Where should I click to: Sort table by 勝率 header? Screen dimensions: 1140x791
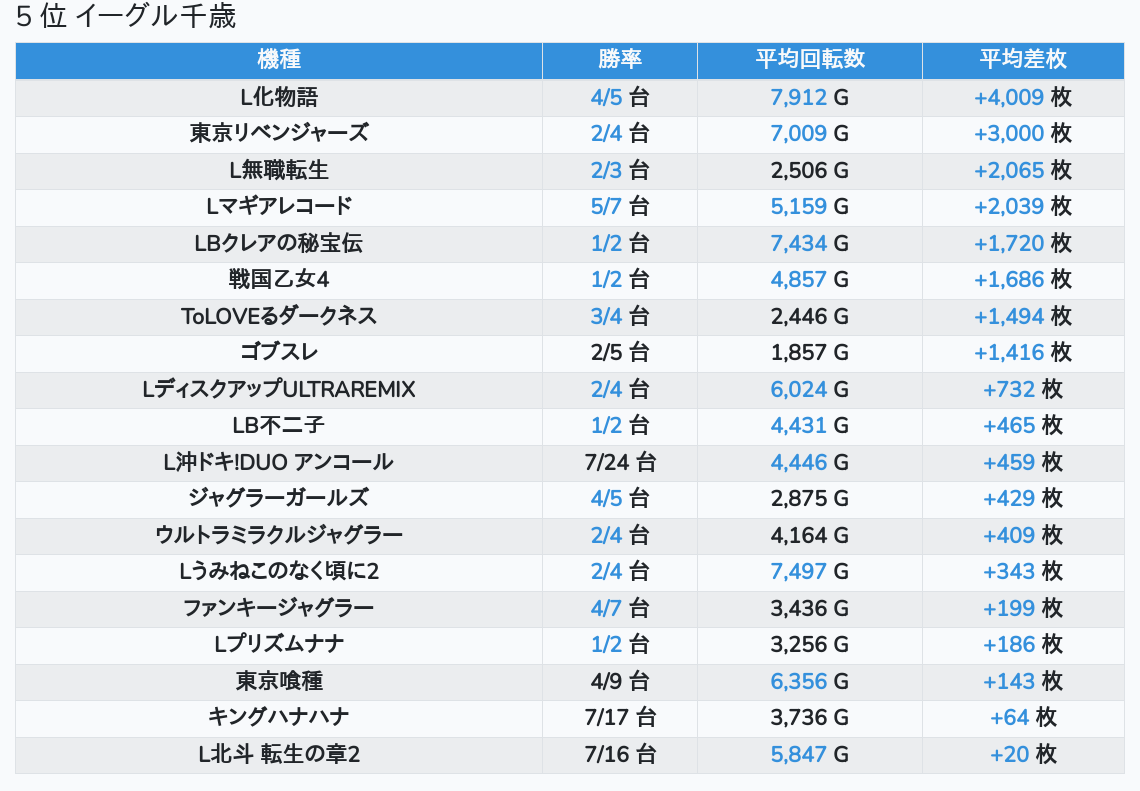pyautogui.click(x=619, y=60)
